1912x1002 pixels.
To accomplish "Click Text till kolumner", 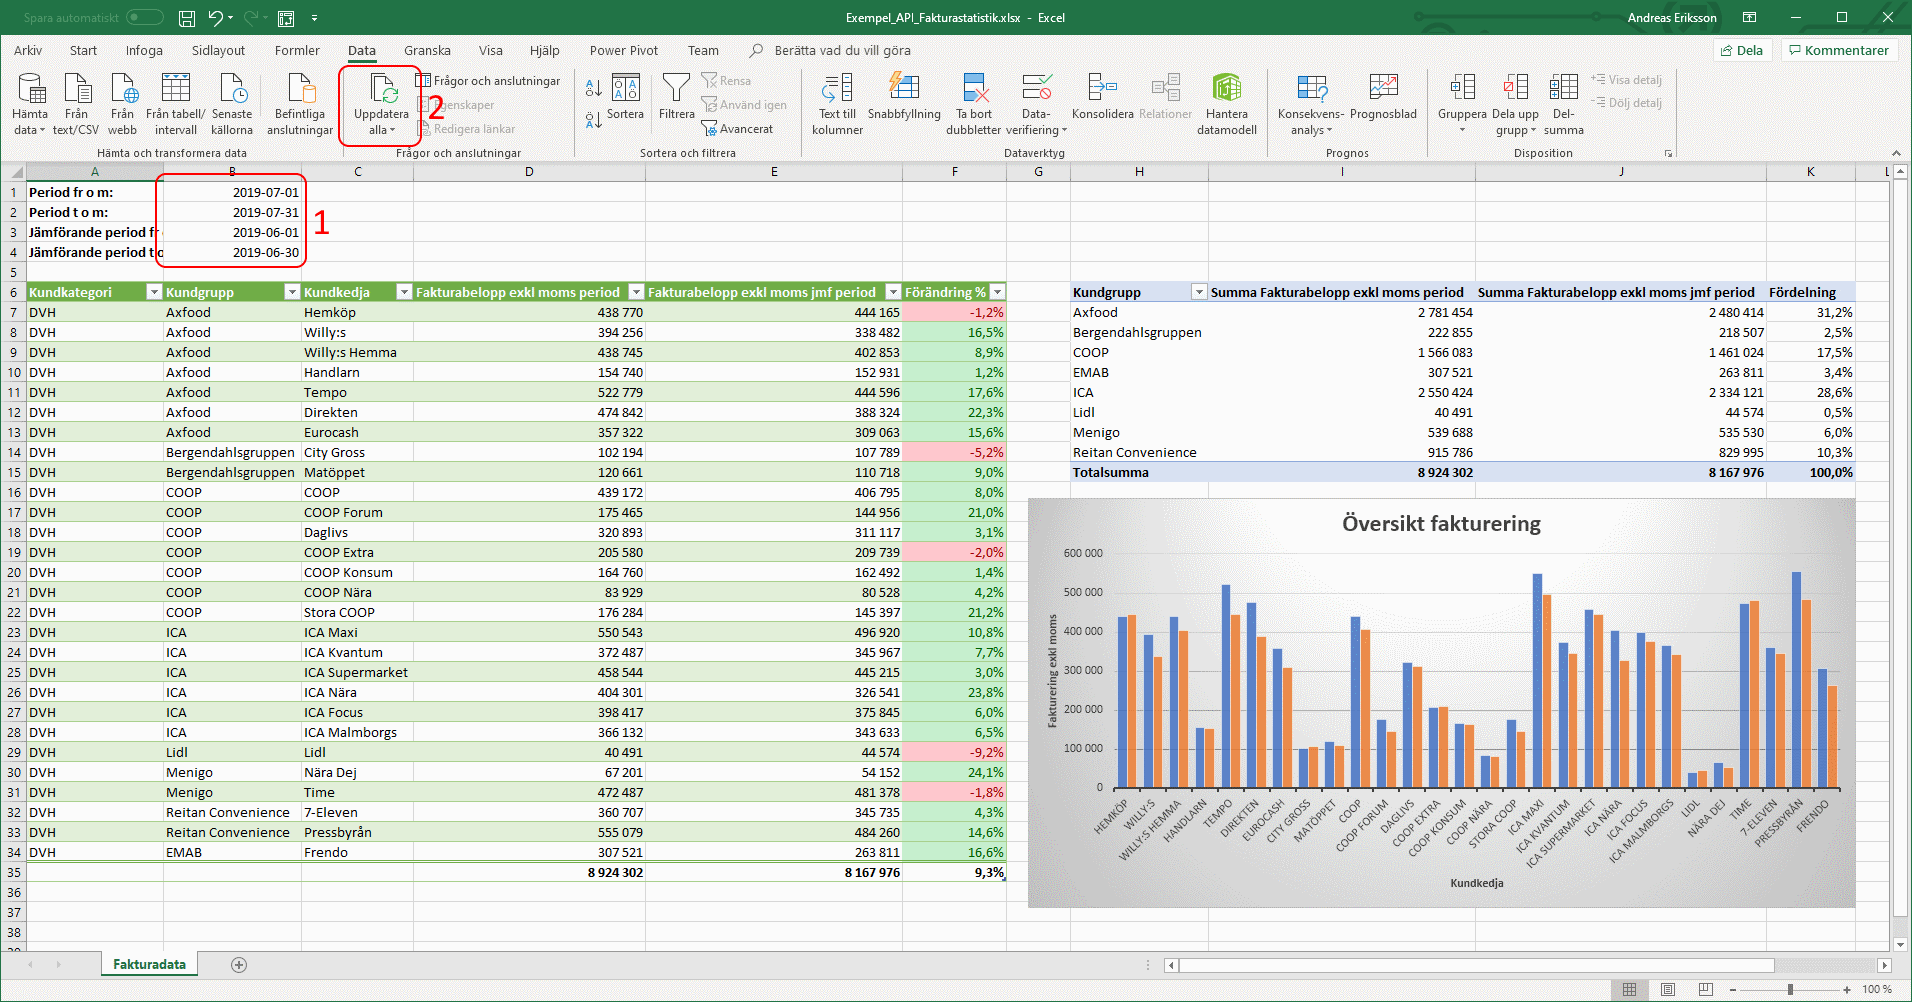I will [837, 104].
